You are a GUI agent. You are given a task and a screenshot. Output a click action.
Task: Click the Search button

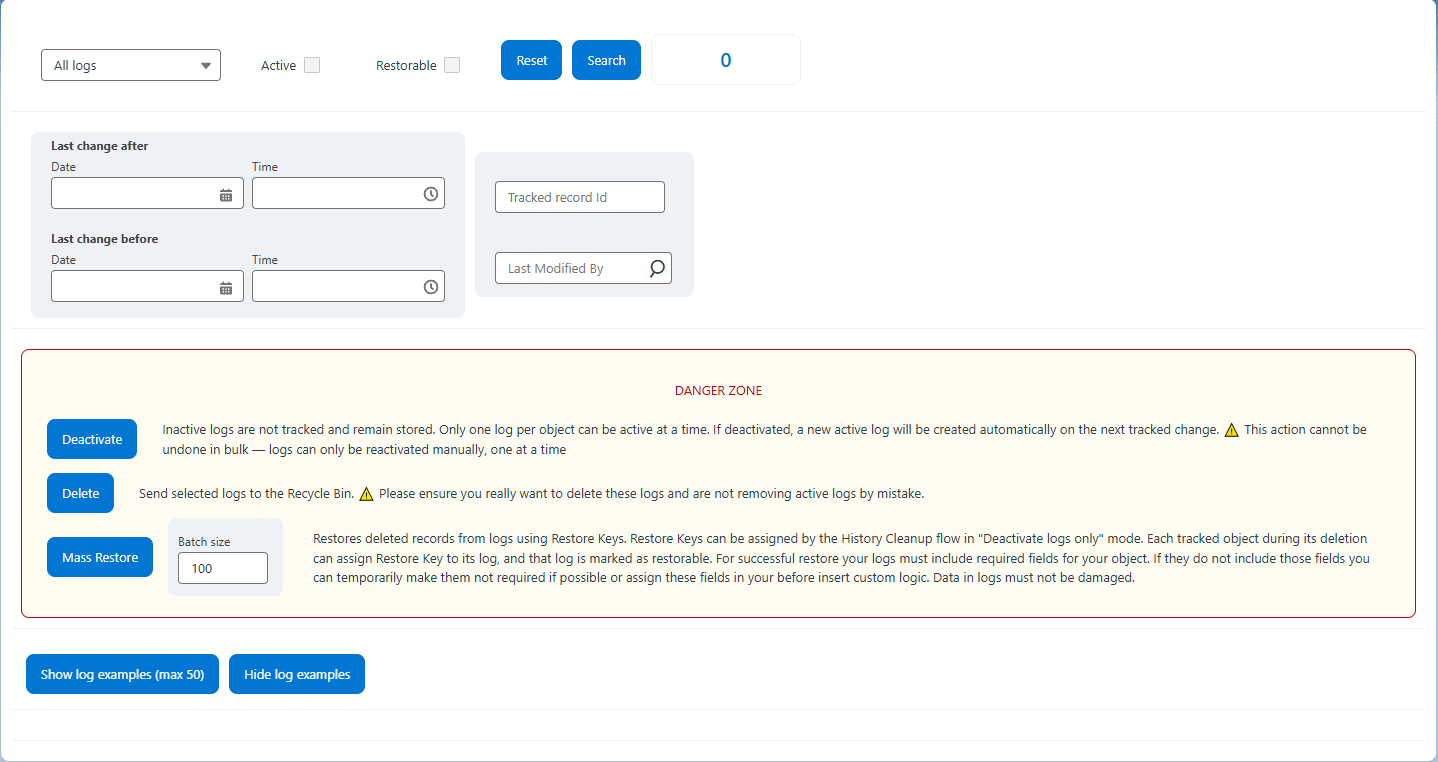tap(606, 59)
